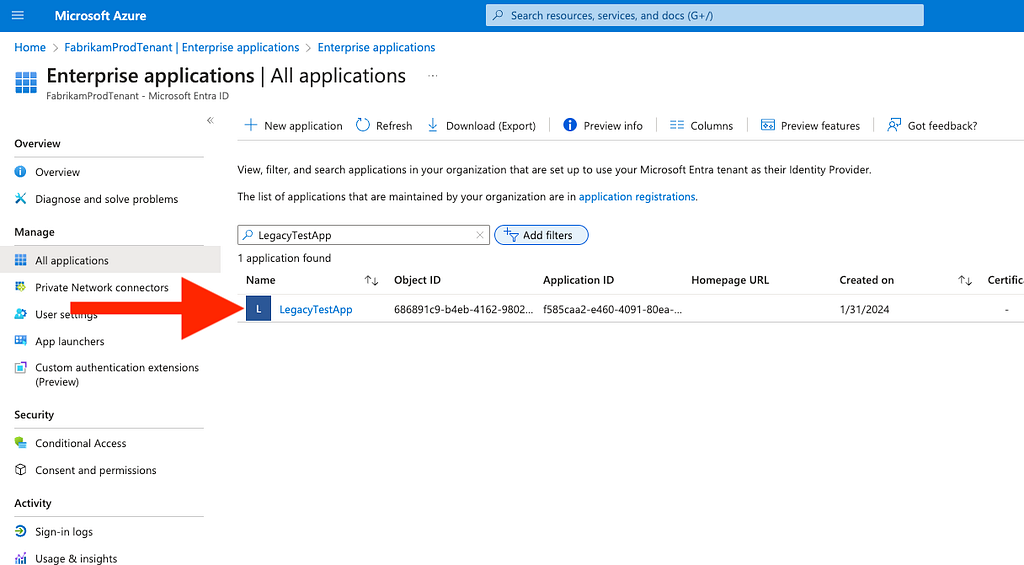Screen dimensions: 1024x565
Task: Open the Columns chooser
Action: click(x=701, y=125)
